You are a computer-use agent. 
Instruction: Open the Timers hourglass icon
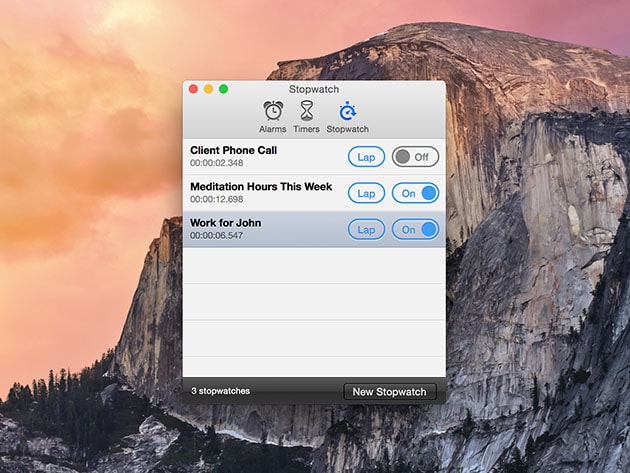(307, 111)
